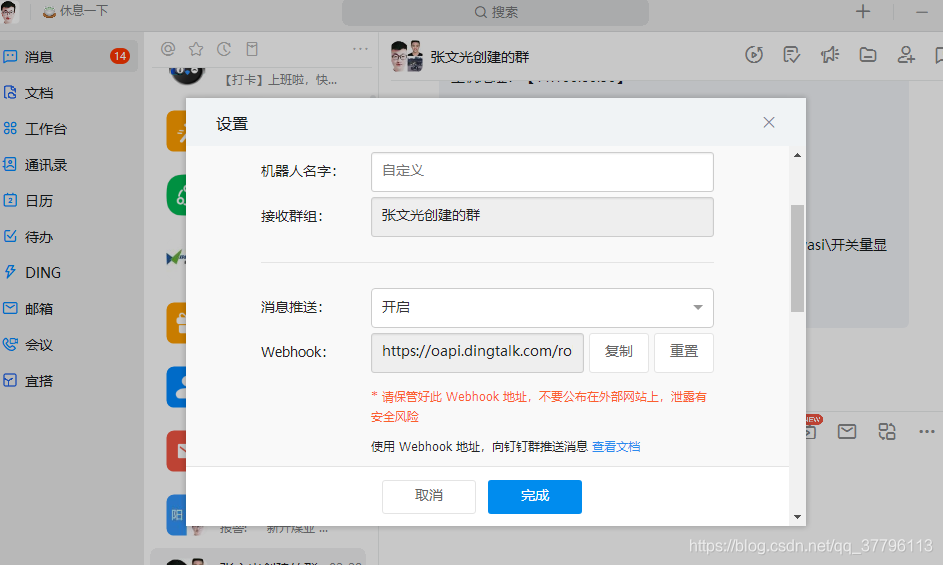Click the 机器人名字 input field
This screenshot has width=943, height=565.
542,172
